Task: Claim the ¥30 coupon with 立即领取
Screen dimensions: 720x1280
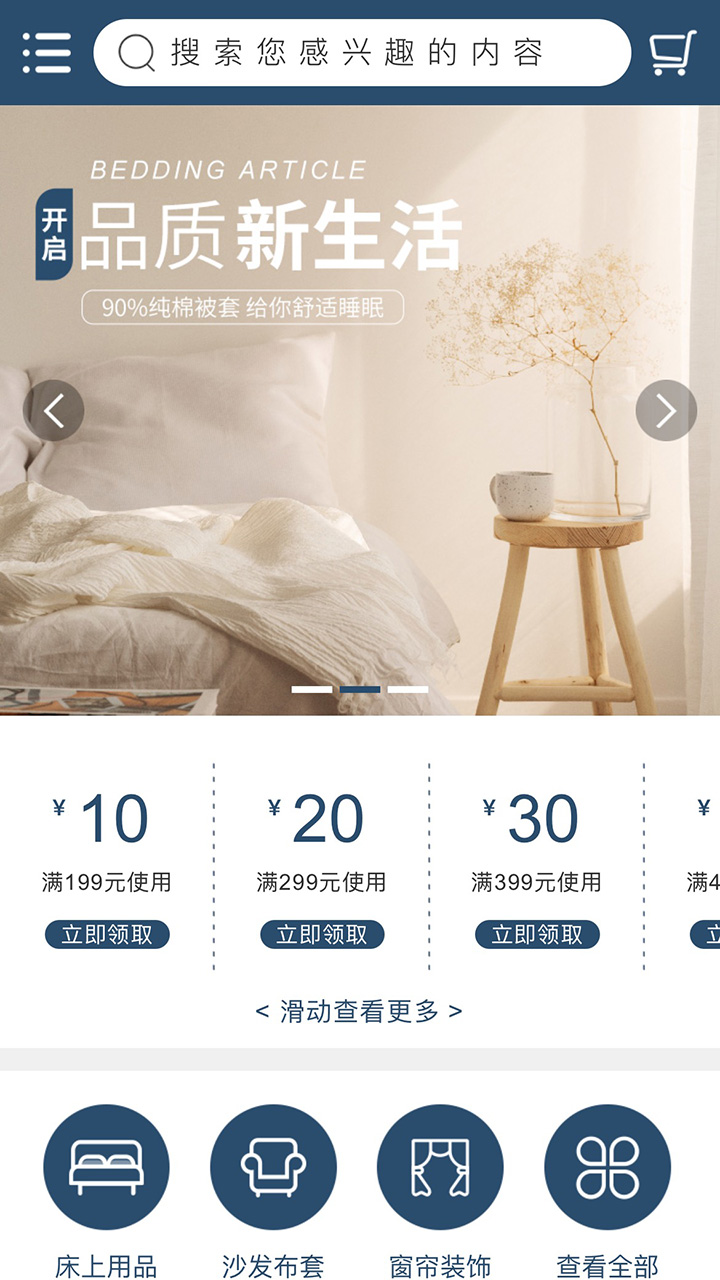Action: click(537, 935)
